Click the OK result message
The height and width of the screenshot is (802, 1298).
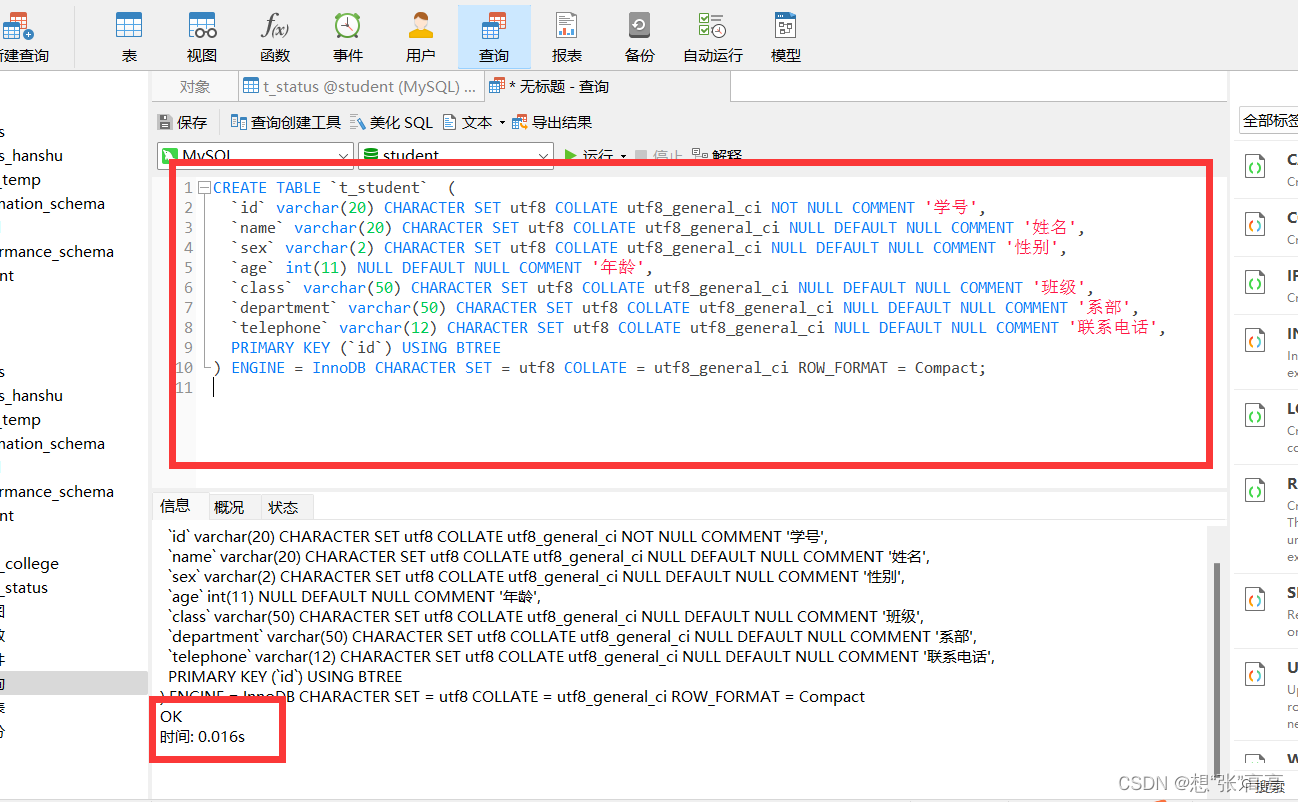(x=171, y=716)
